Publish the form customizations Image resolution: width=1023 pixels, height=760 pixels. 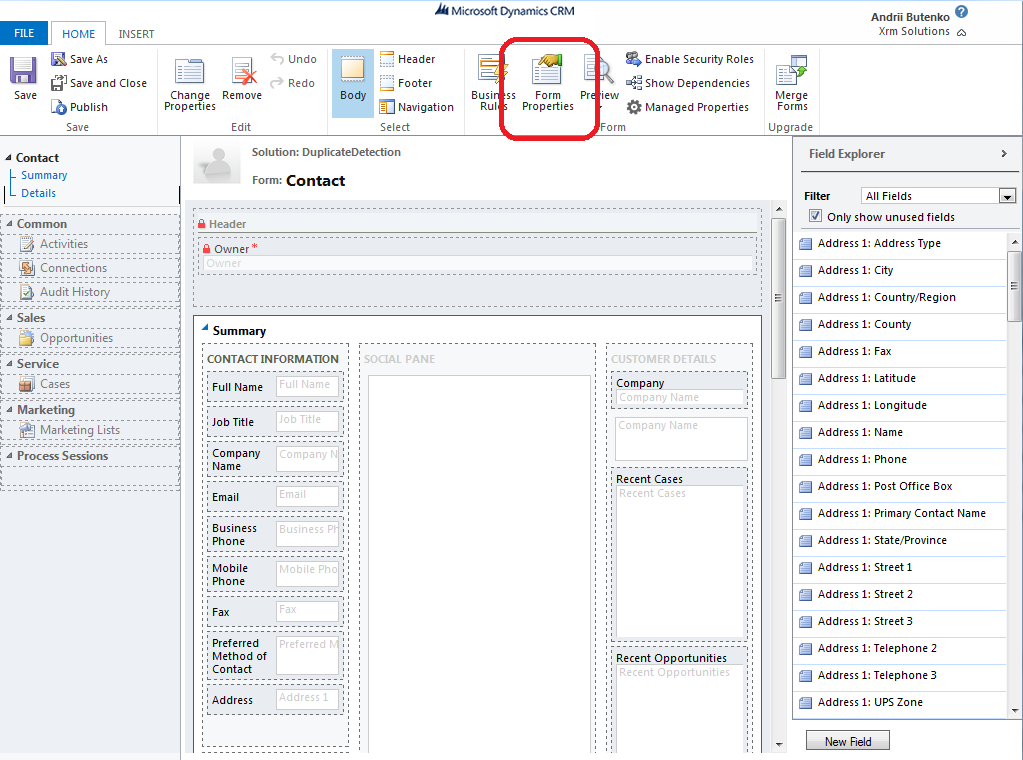pos(80,107)
